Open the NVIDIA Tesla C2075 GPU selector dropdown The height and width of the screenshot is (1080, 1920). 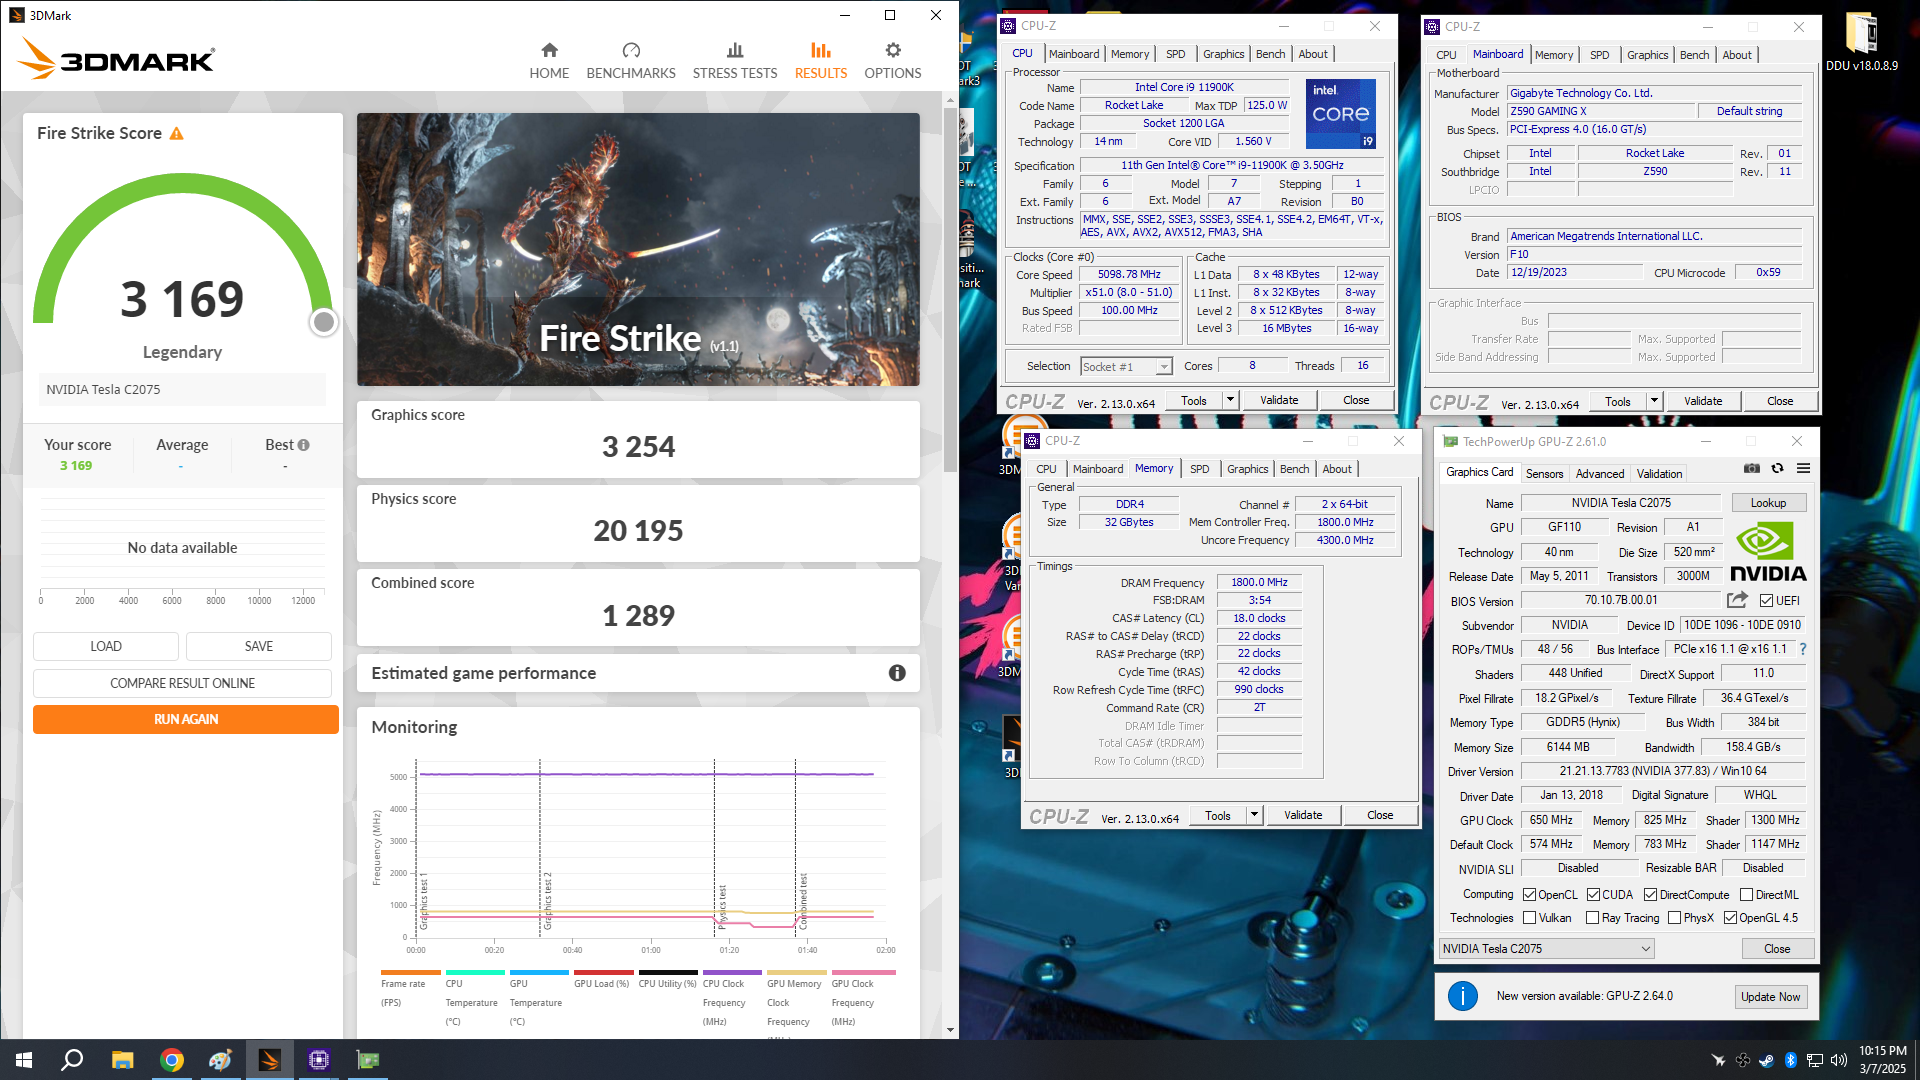(x=1547, y=949)
